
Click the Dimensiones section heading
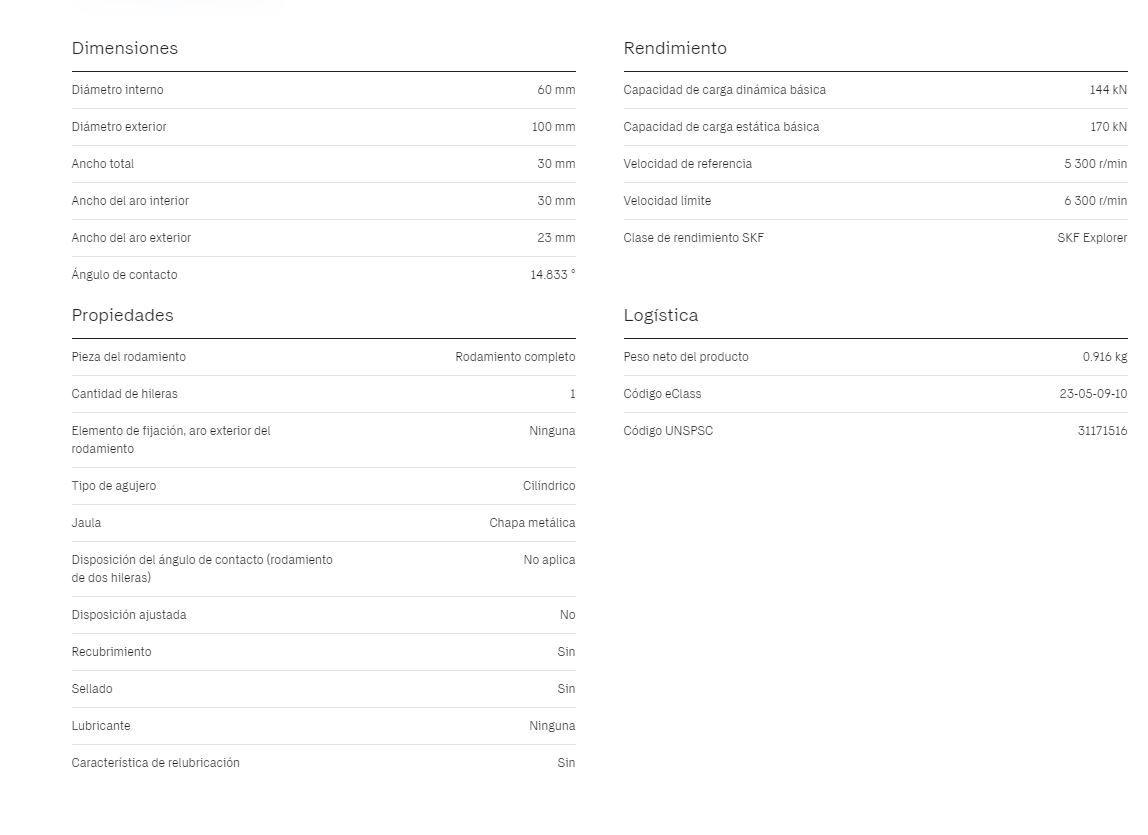coord(124,48)
